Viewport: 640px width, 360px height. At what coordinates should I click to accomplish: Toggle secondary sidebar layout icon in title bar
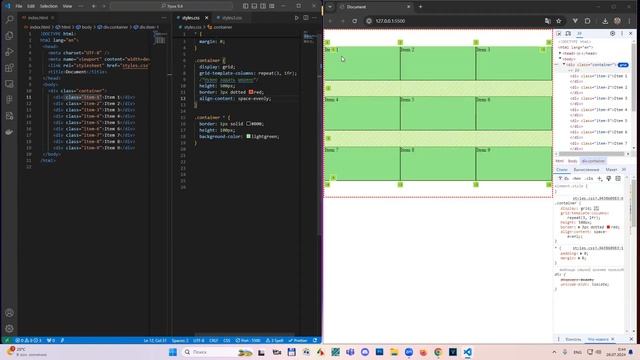point(263,6)
